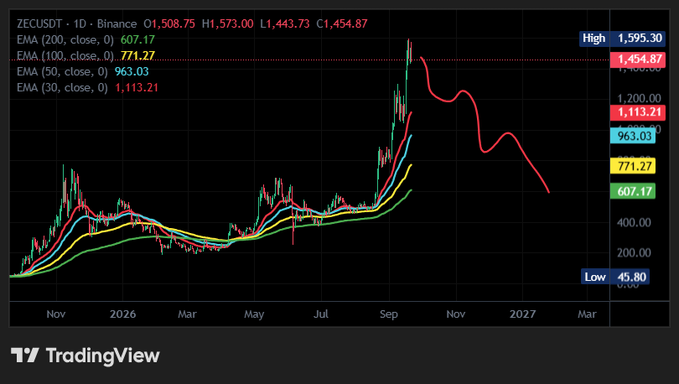
Task: Select the EMA (100, close, 0) legend
Action: (65, 56)
